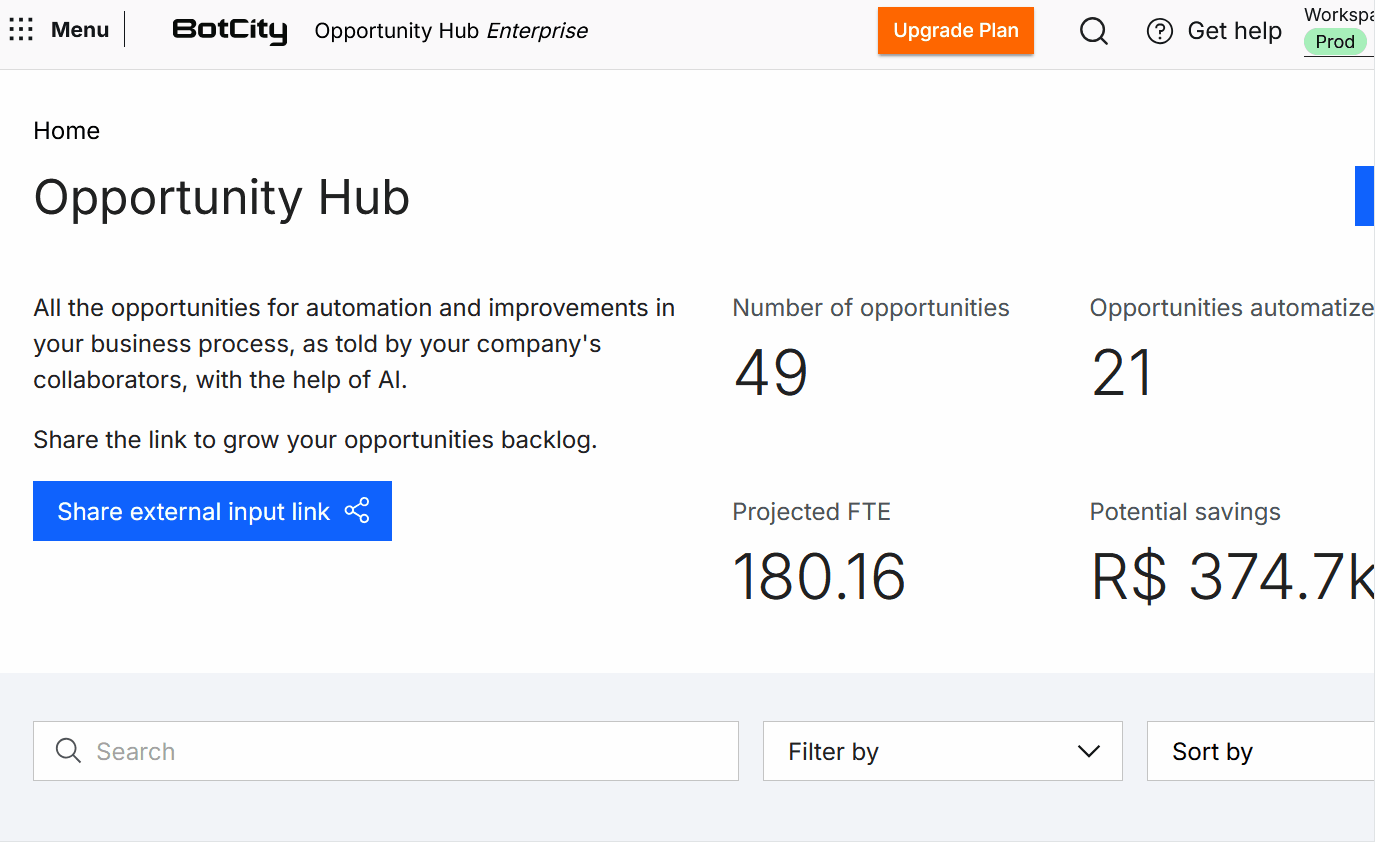Open the Sort by dropdown
Image resolution: width=1375 pixels, height=842 pixels.
(x=1260, y=751)
